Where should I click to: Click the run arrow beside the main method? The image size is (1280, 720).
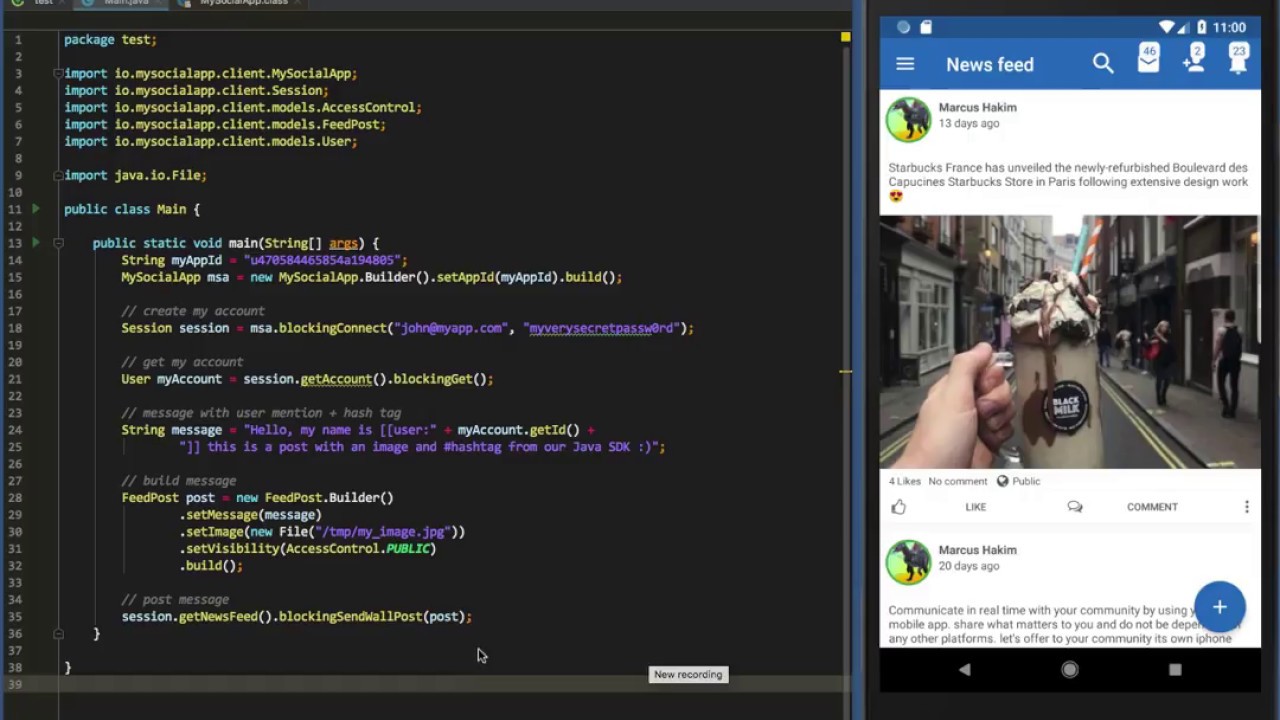(x=36, y=243)
